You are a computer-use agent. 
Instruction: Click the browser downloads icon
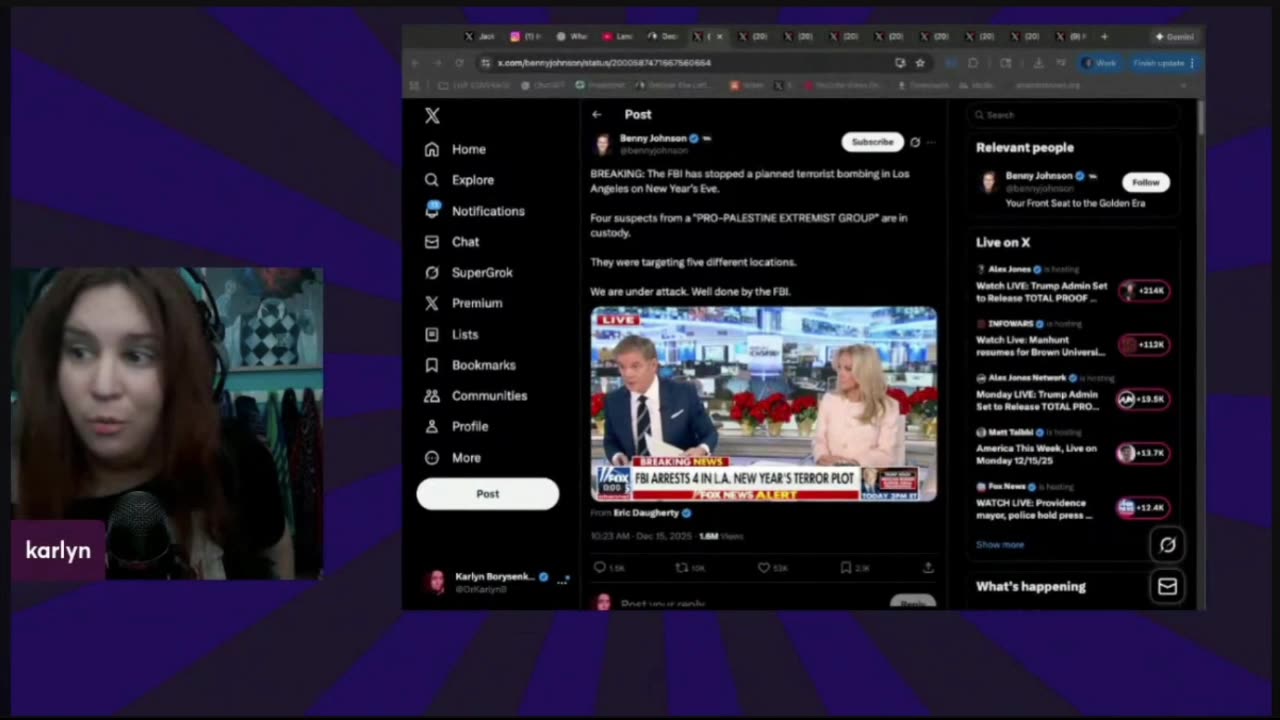pyautogui.click(x=1038, y=63)
